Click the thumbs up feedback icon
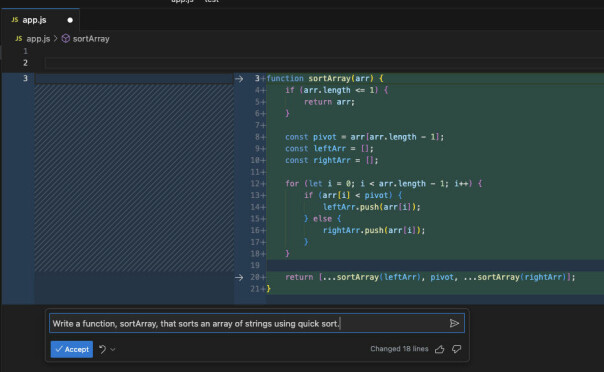604x372 pixels. (440, 349)
